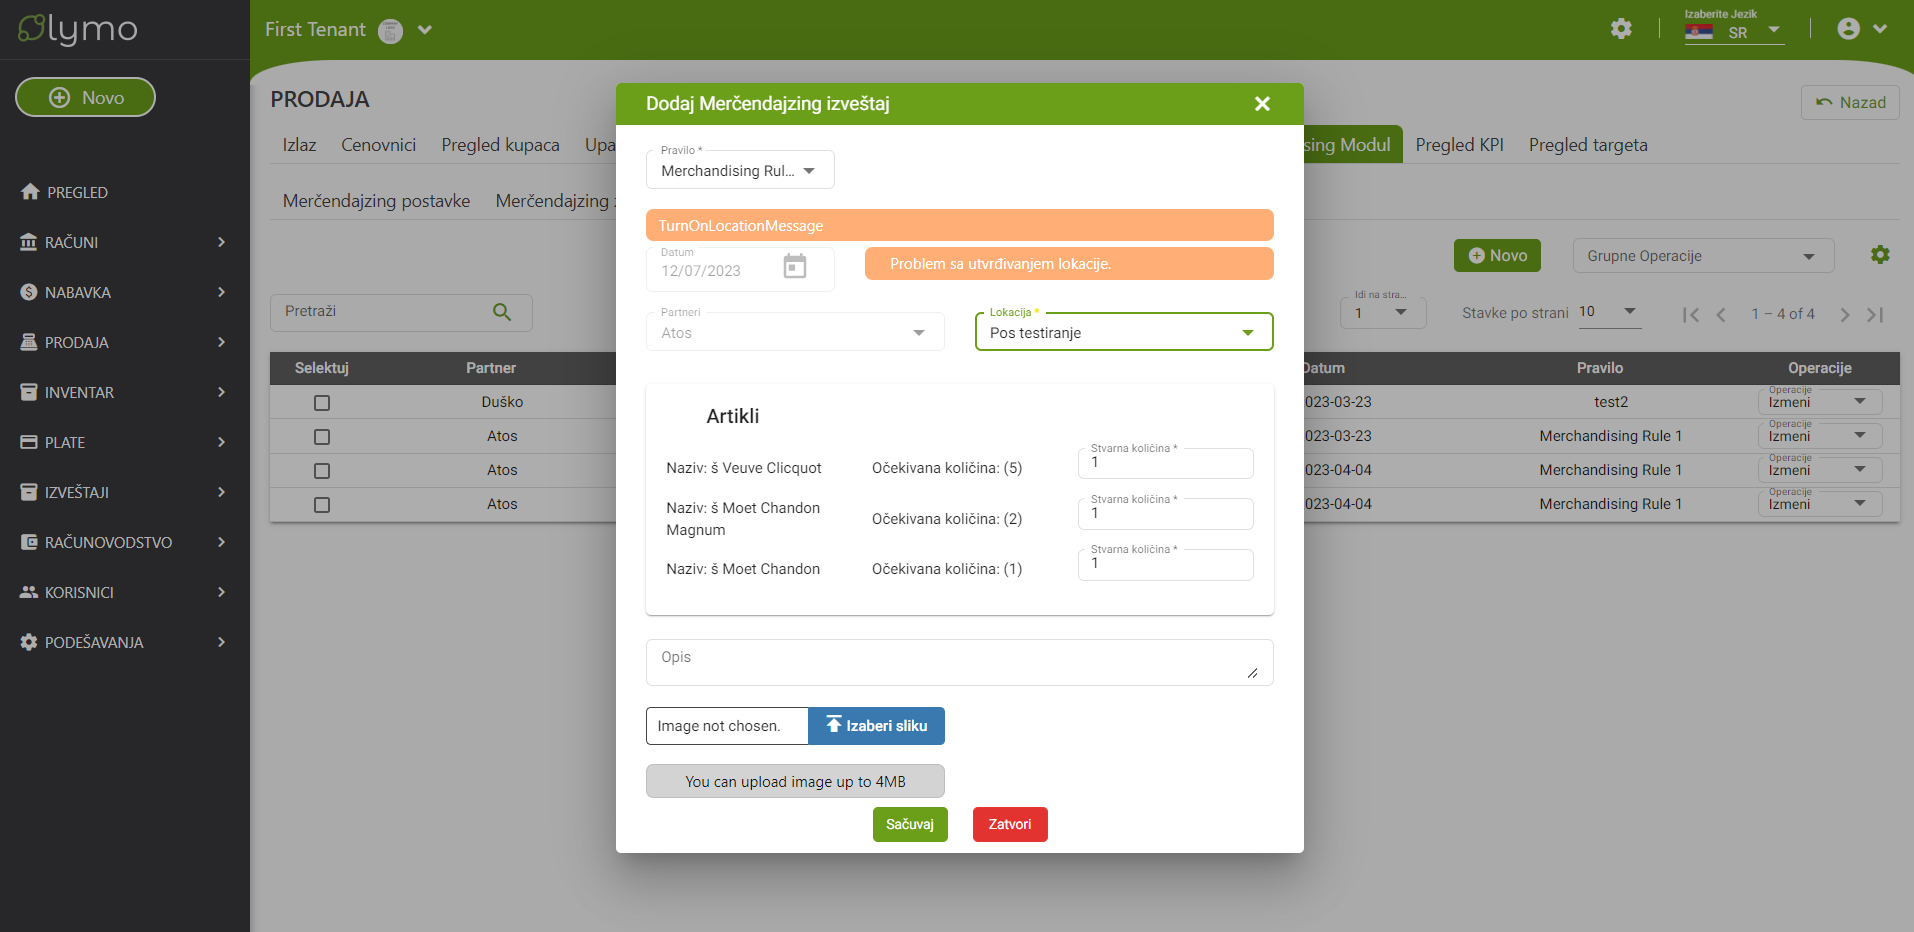The image size is (1914, 932).
Task: Click the PREGLED home icon in sidebar
Action: 30,192
